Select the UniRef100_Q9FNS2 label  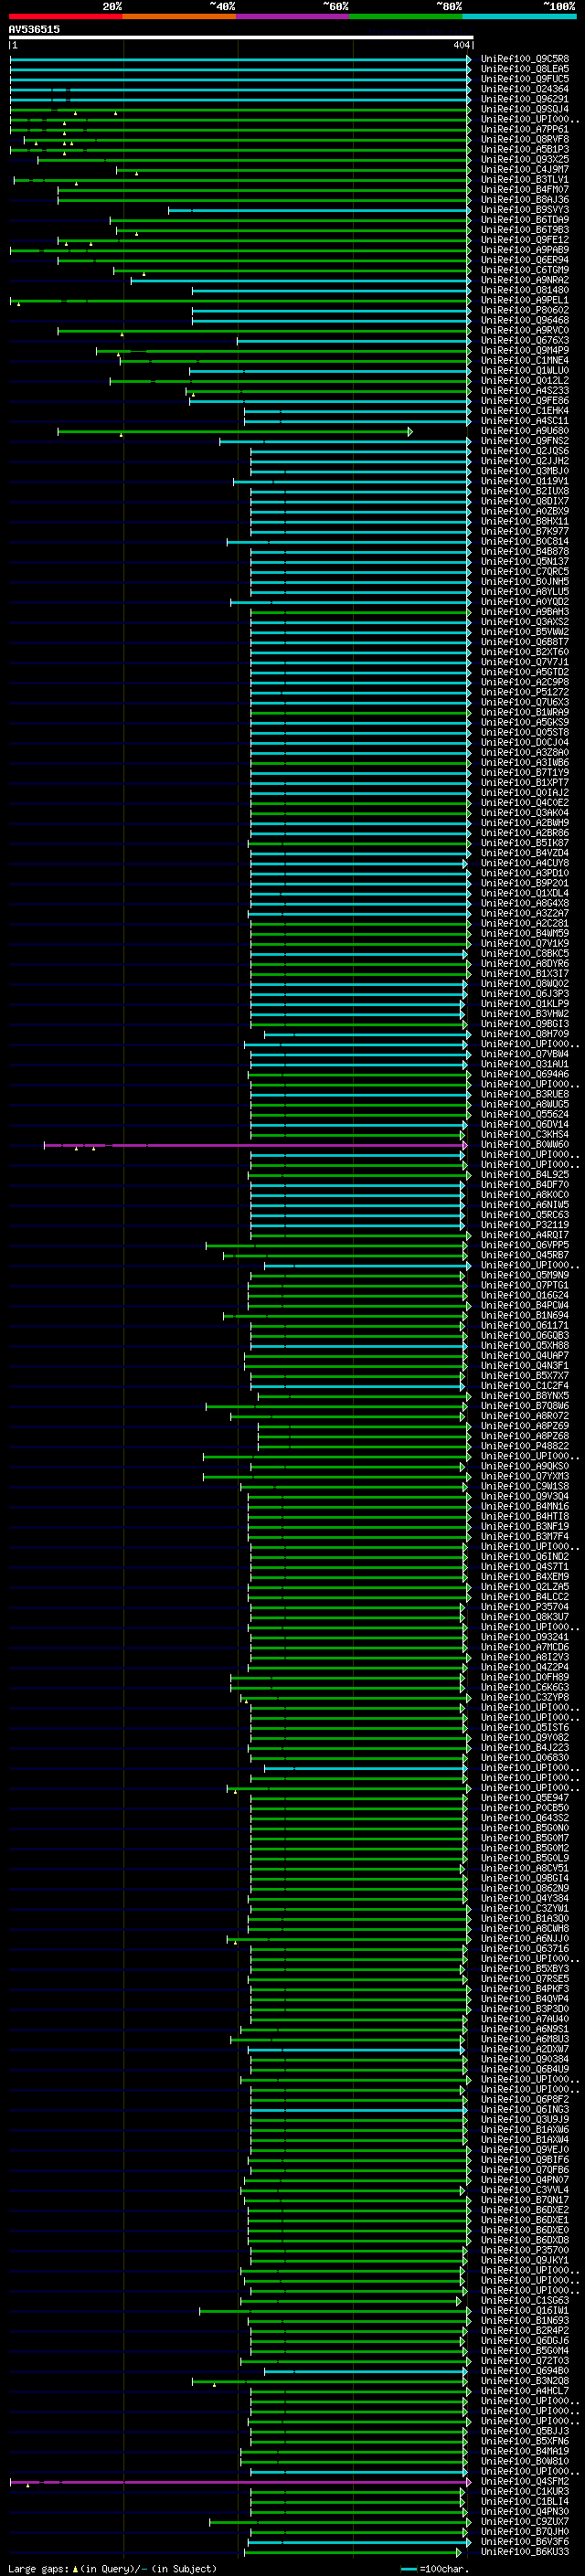point(525,441)
